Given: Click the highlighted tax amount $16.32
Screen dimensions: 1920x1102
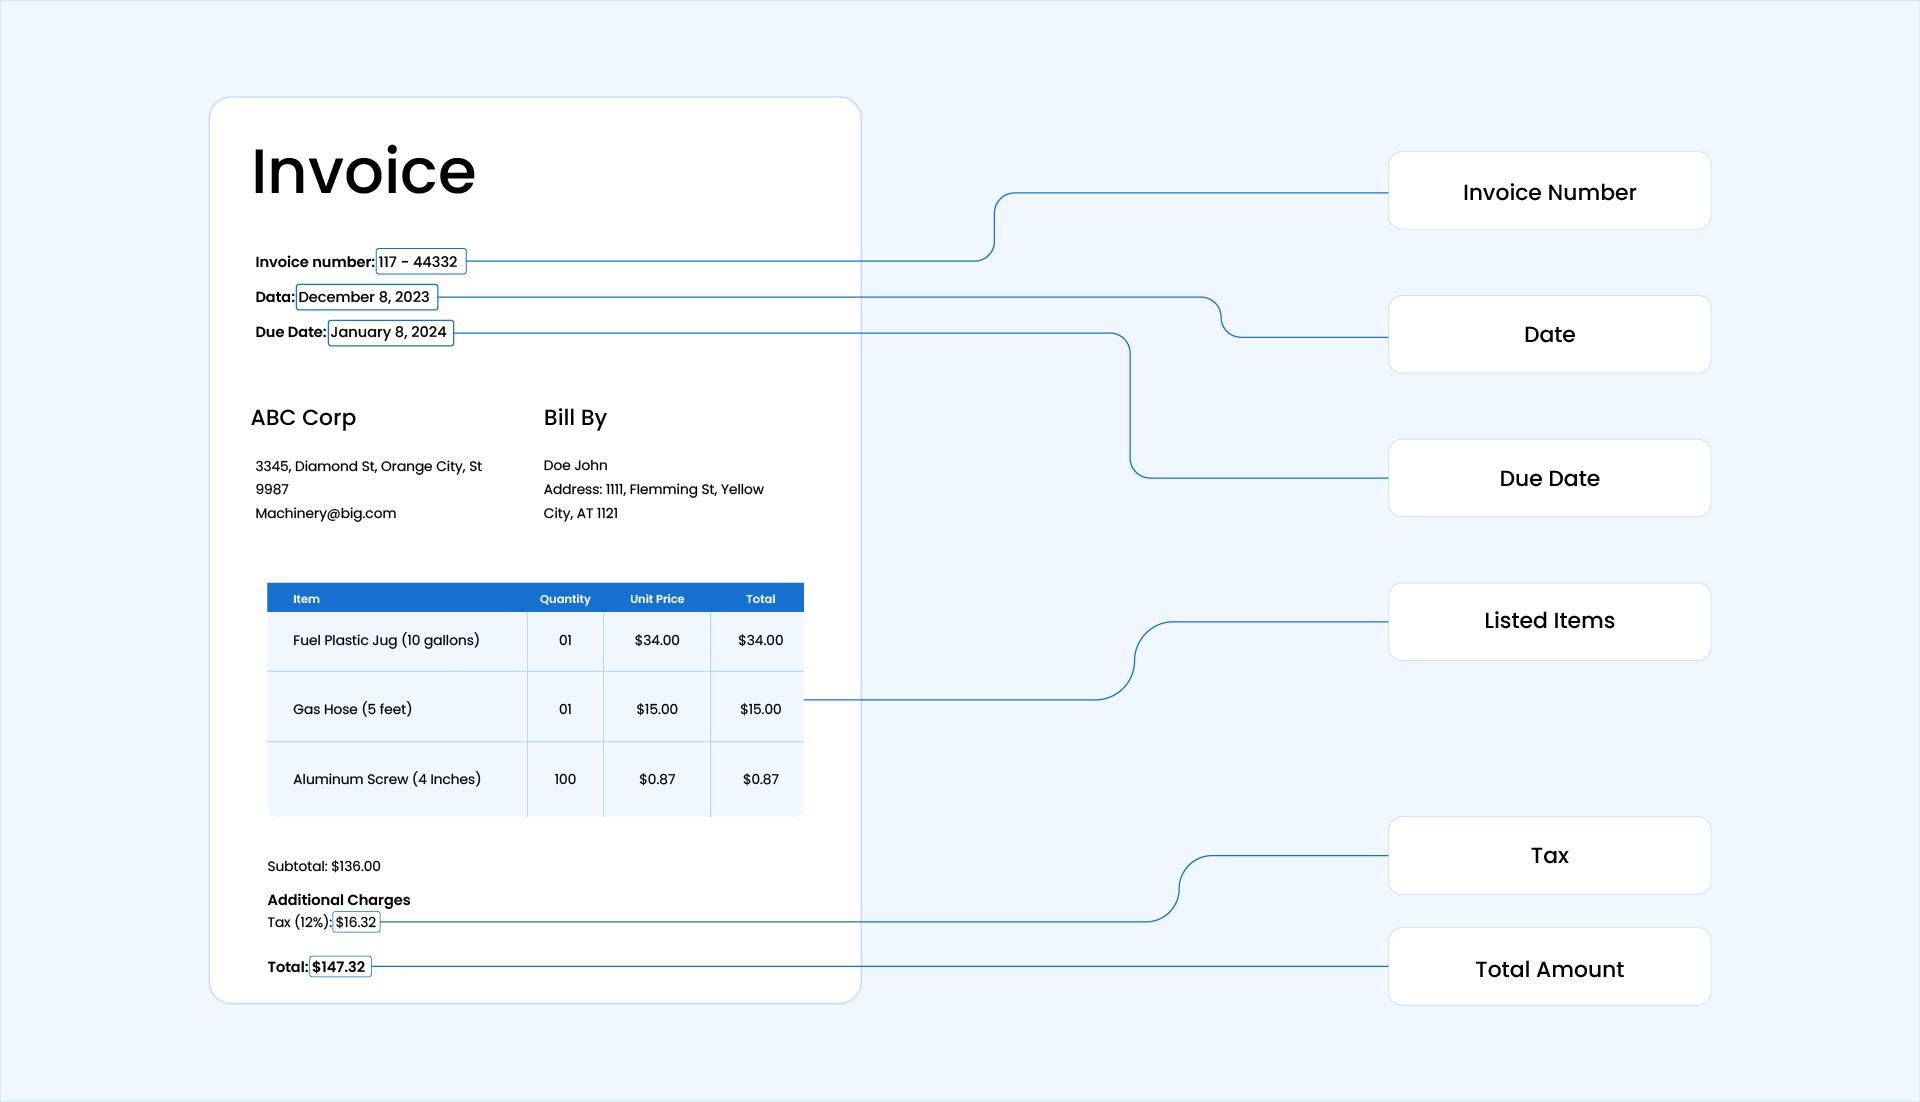Looking at the screenshot, I should coord(355,921).
